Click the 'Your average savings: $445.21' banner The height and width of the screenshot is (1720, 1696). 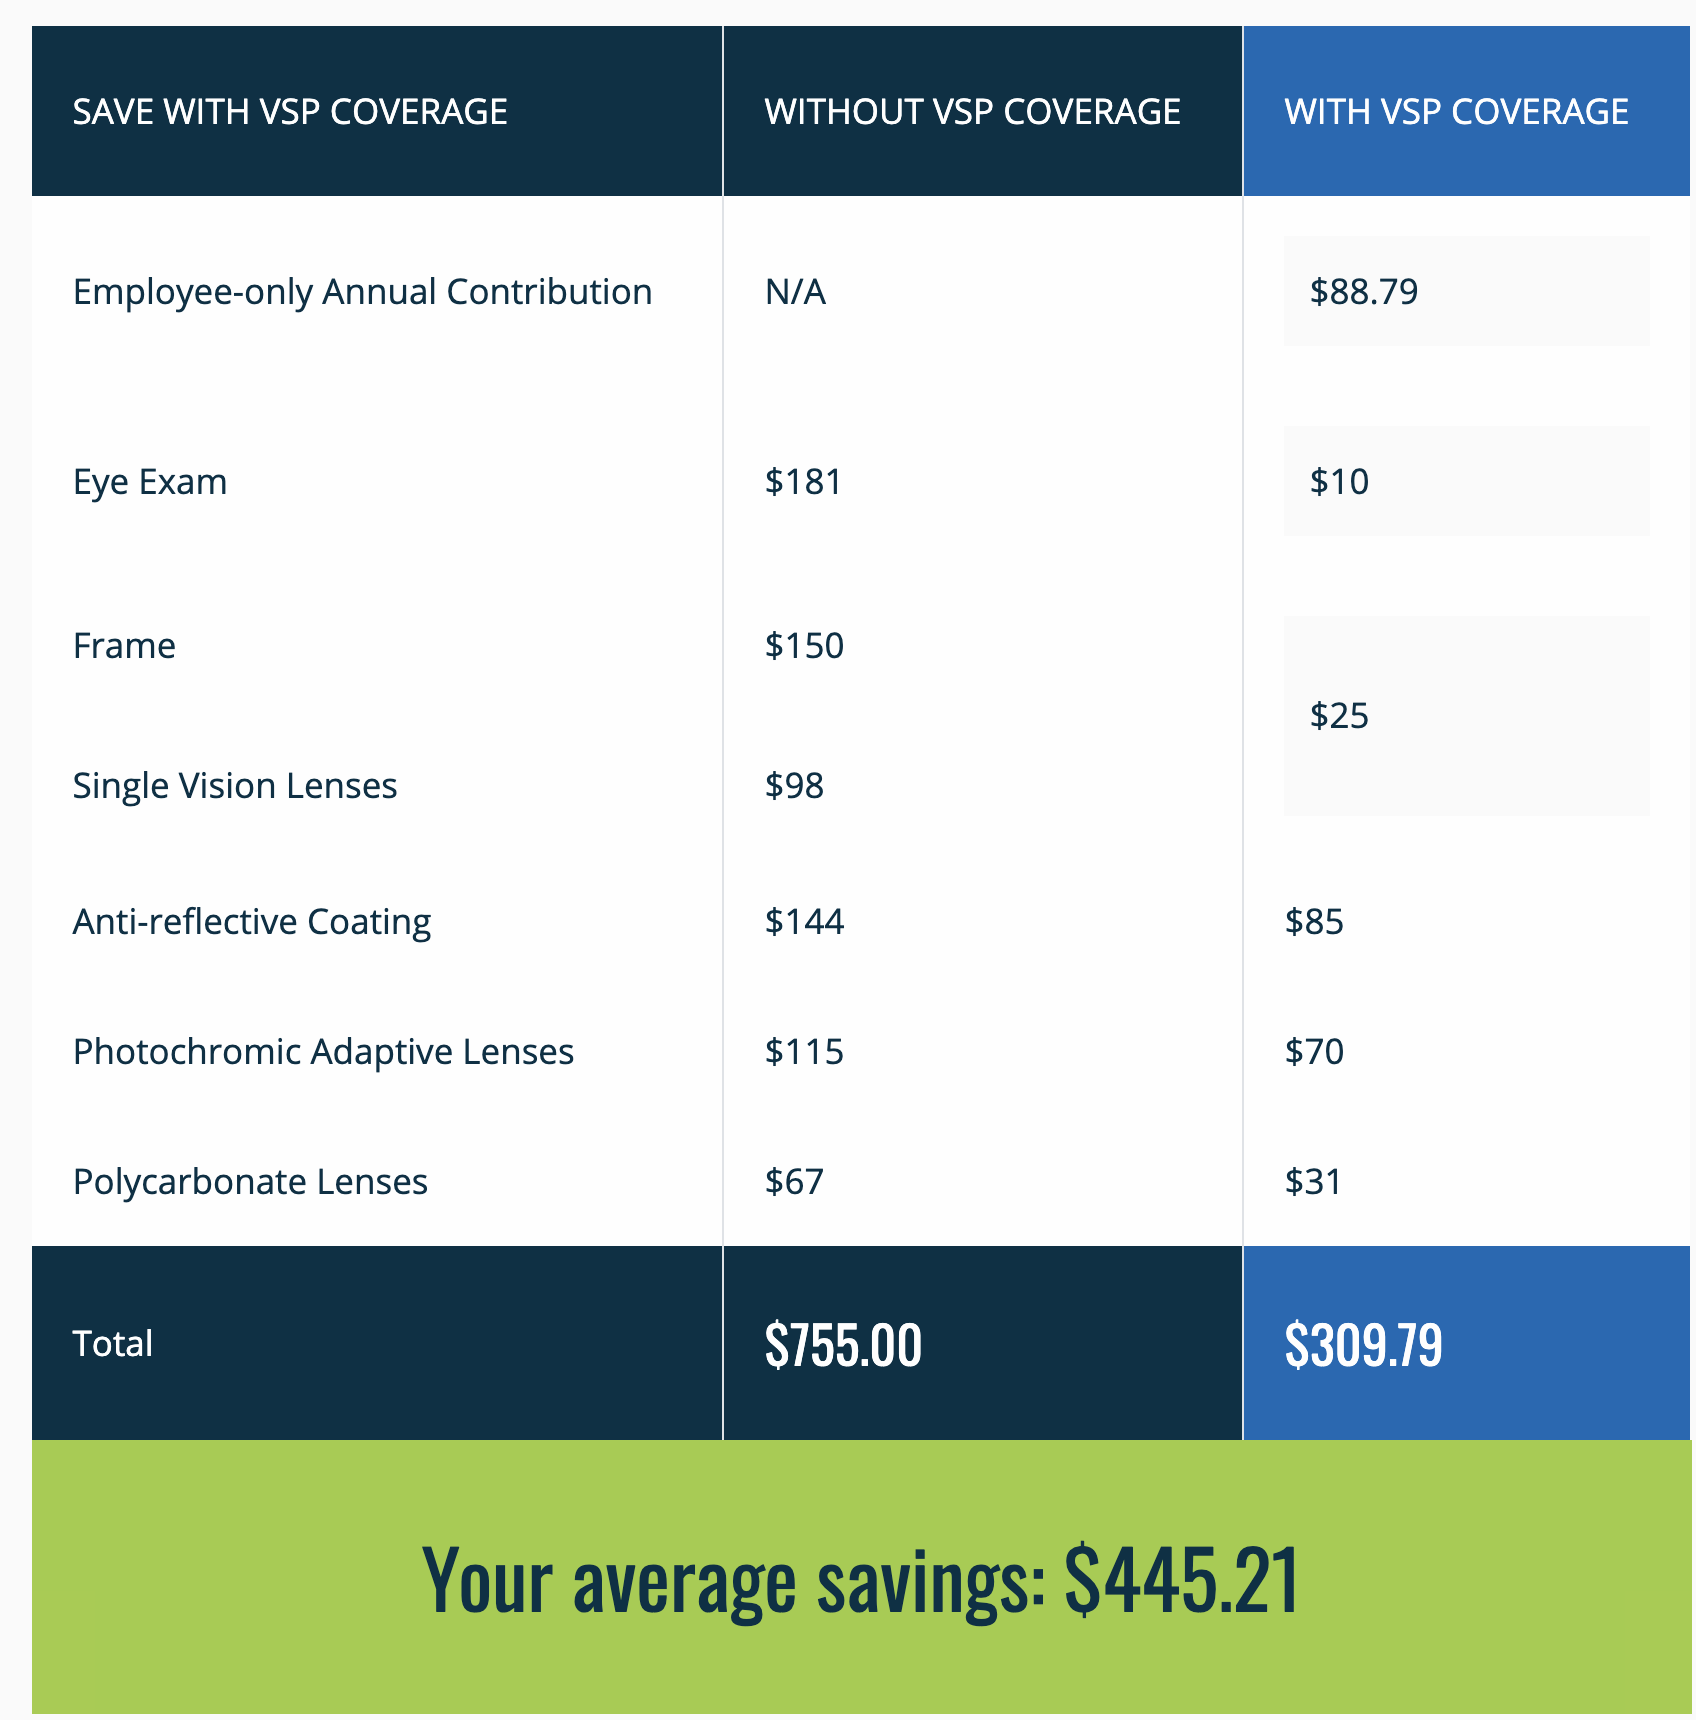pyautogui.click(x=860, y=1580)
